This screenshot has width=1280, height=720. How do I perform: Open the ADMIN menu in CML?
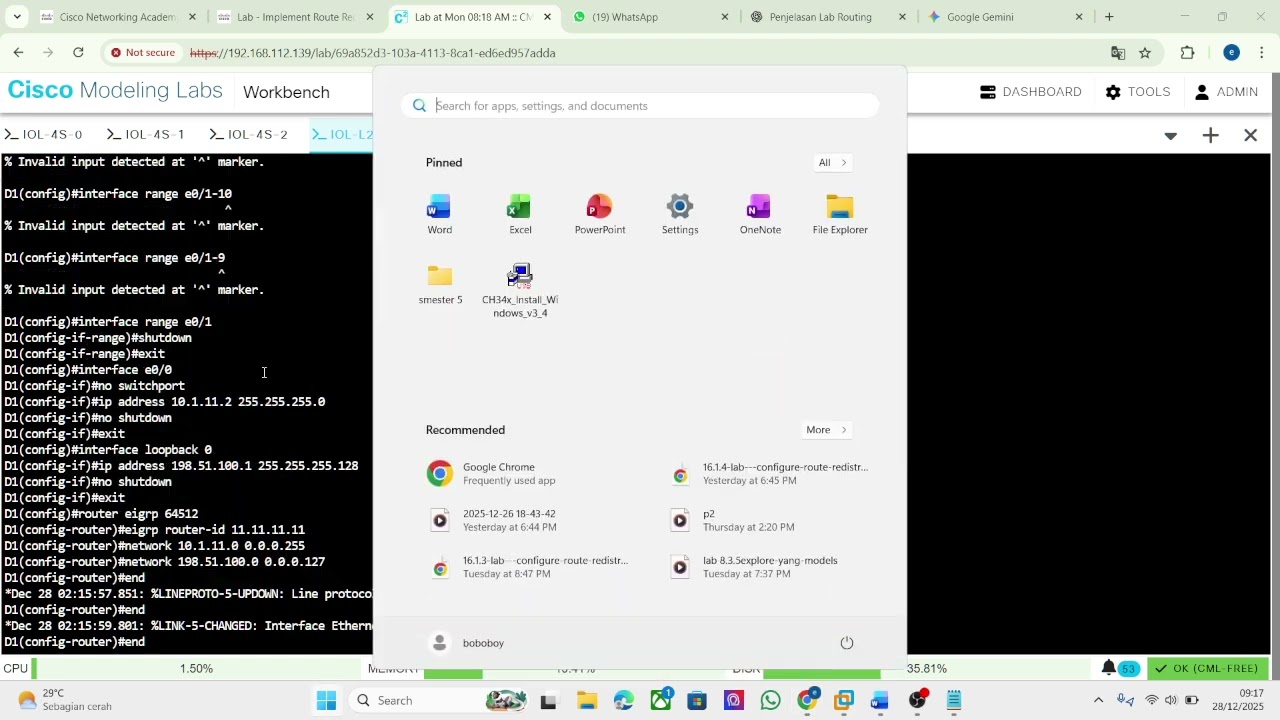coord(1226,92)
